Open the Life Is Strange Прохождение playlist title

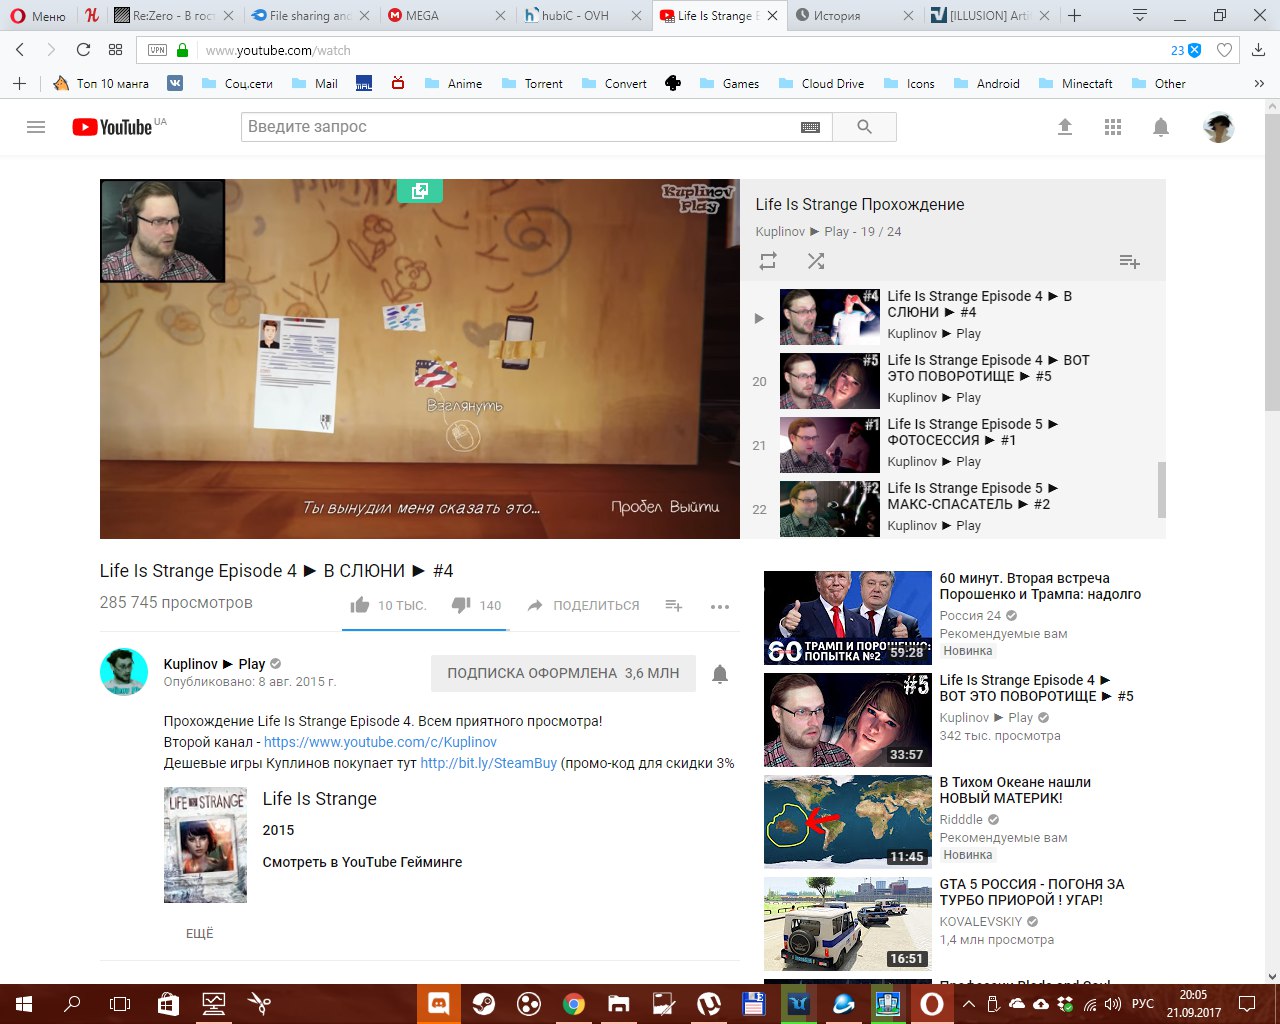(x=860, y=204)
